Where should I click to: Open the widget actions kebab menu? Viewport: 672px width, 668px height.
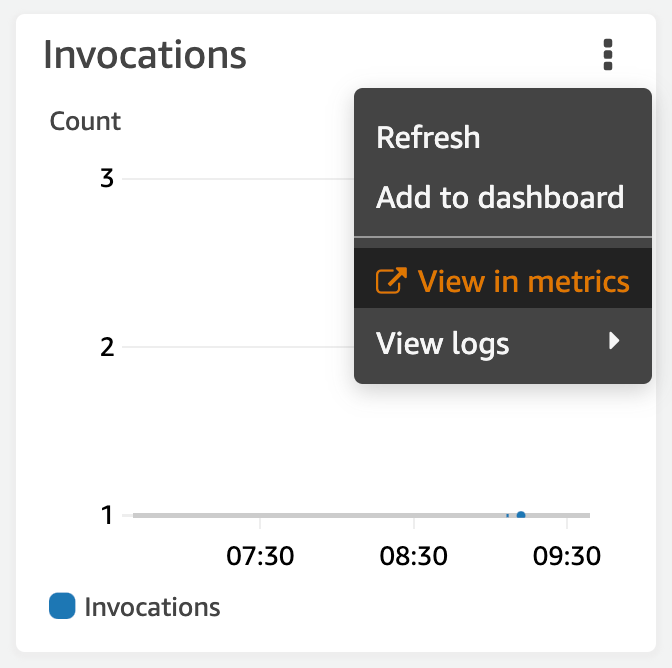[x=608, y=54]
